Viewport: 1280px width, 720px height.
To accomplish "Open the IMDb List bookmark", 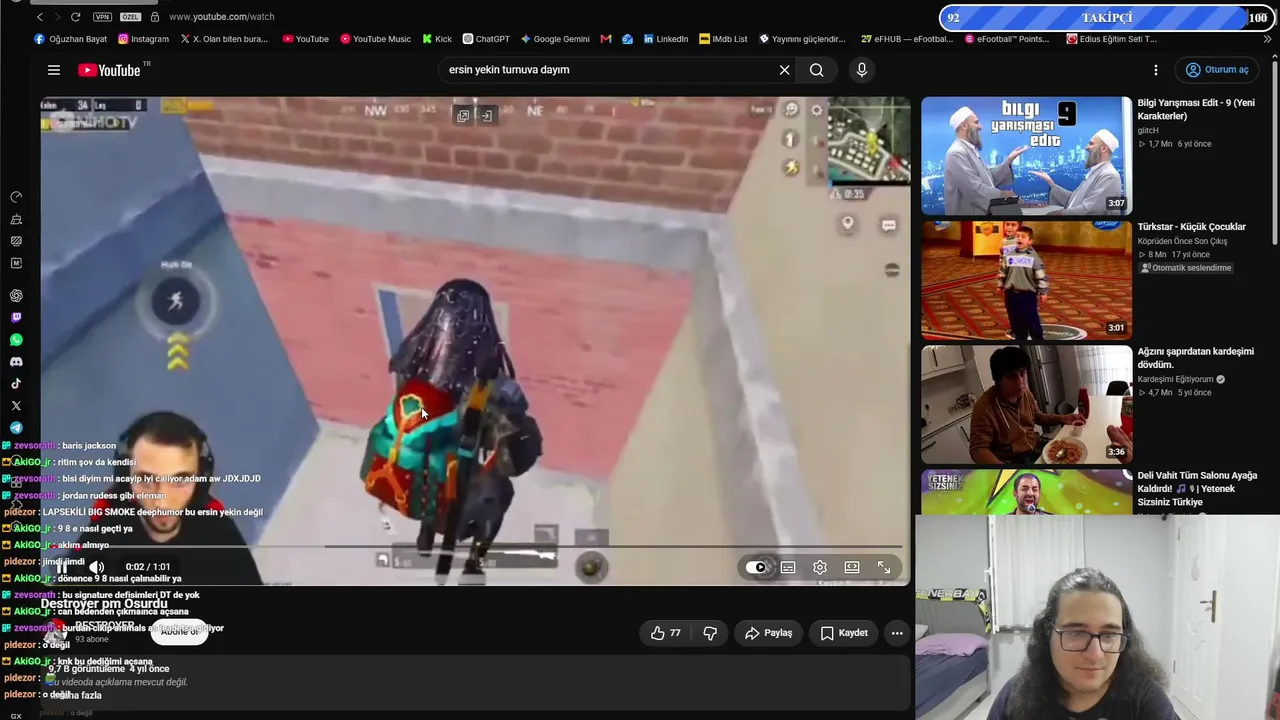I will click(x=723, y=39).
